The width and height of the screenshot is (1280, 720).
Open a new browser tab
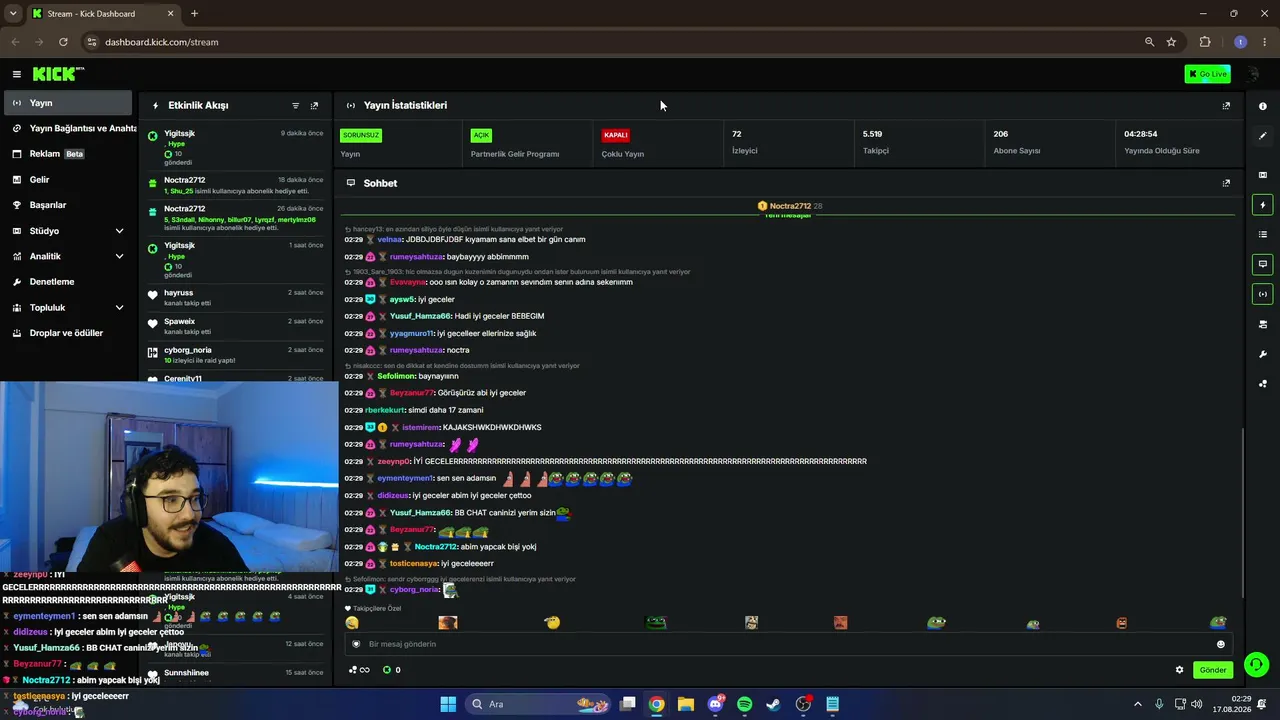(x=194, y=14)
